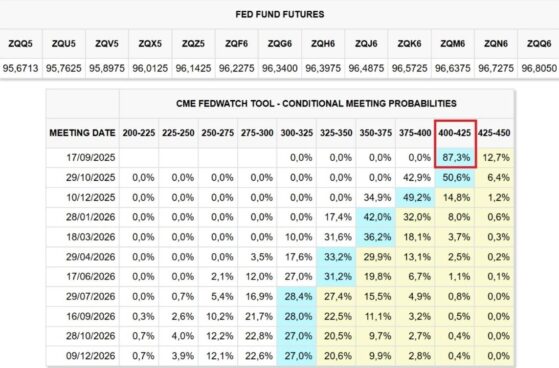Screen dimensions: 559x368
Task: Select the 42,0% cell for 28/01/2026
Action: (377, 217)
